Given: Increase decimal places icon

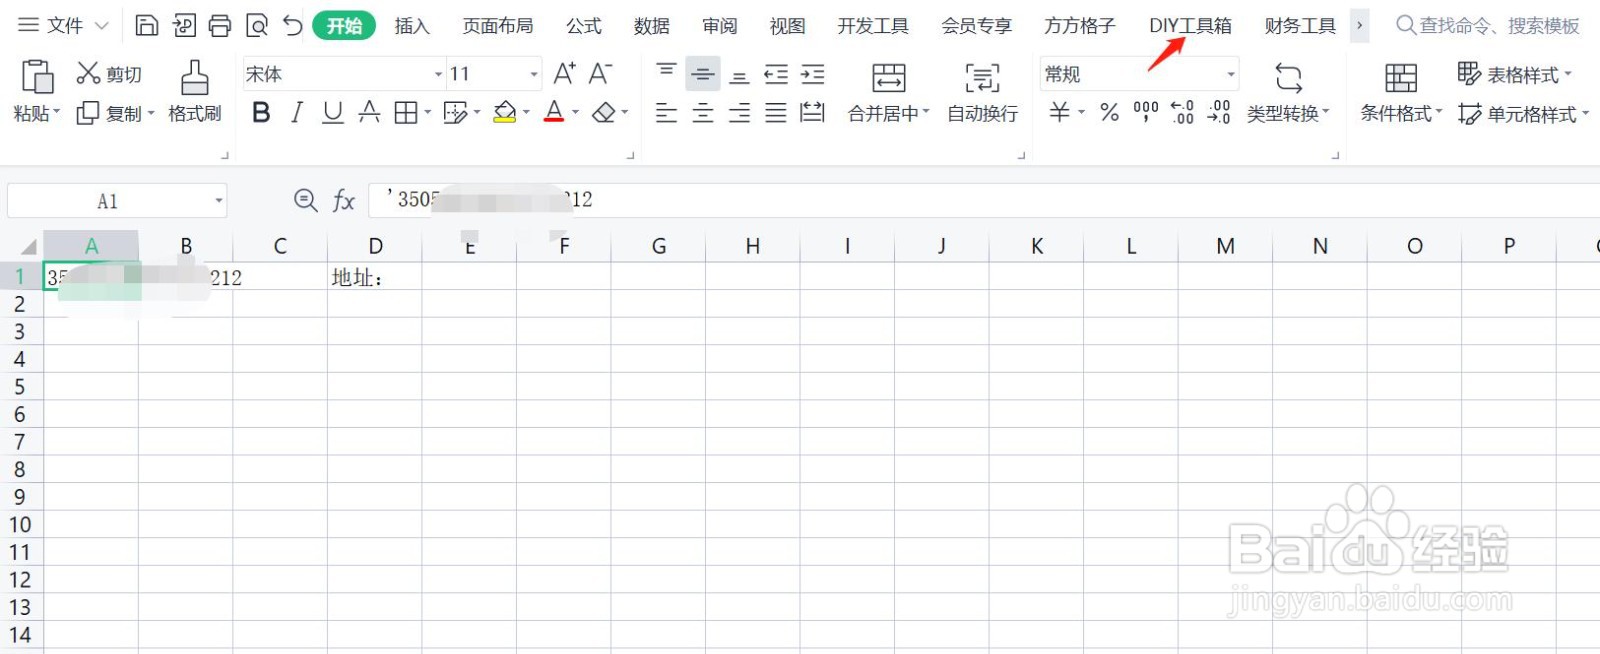Looking at the screenshot, I should (1183, 112).
